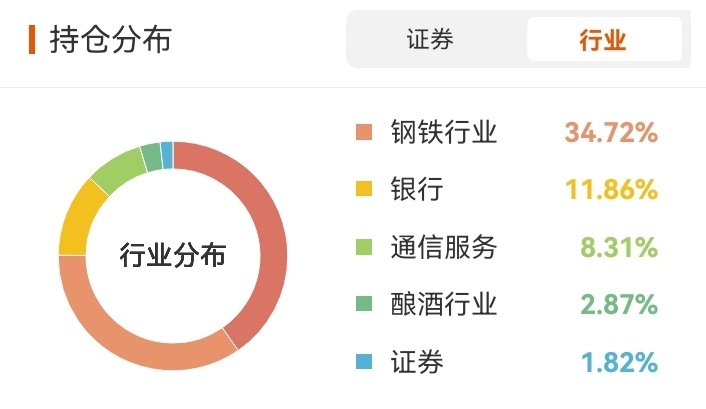
Task: Click the 钢铁行业 orange legend swatch
Action: coord(364,132)
